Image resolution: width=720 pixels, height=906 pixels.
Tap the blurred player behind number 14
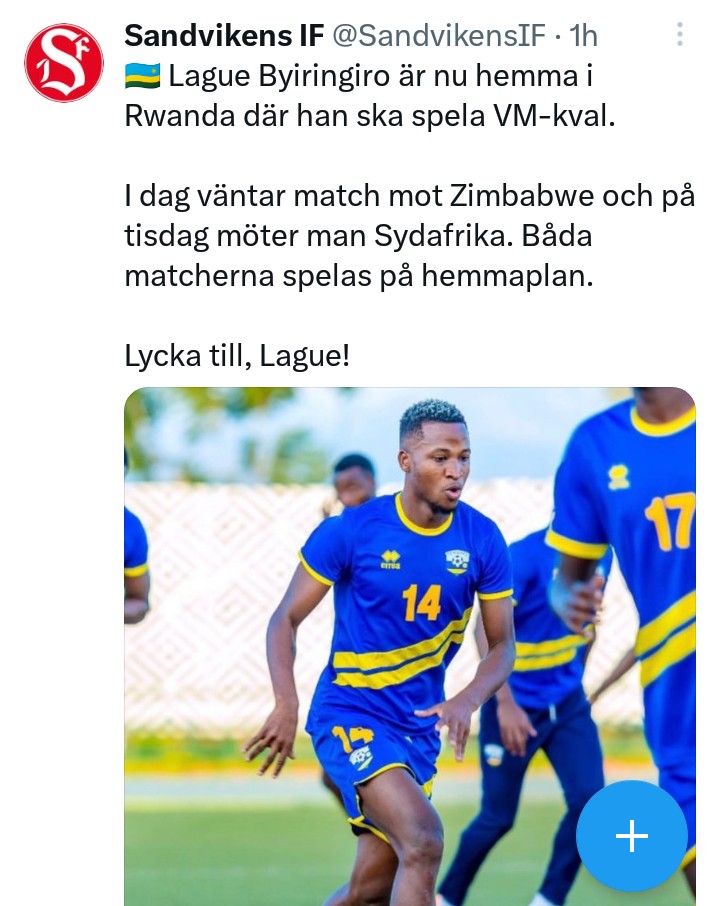pyautogui.click(x=354, y=482)
